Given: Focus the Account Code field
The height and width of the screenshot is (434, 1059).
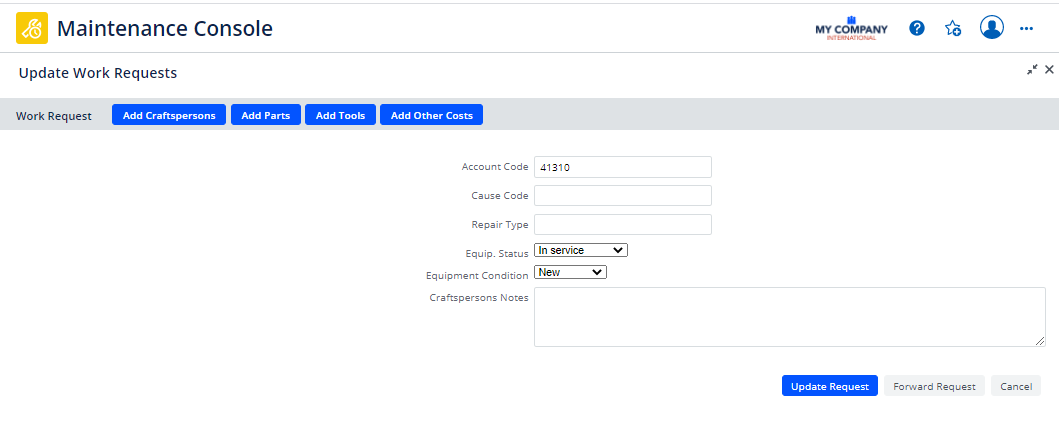Looking at the screenshot, I should pos(623,167).
